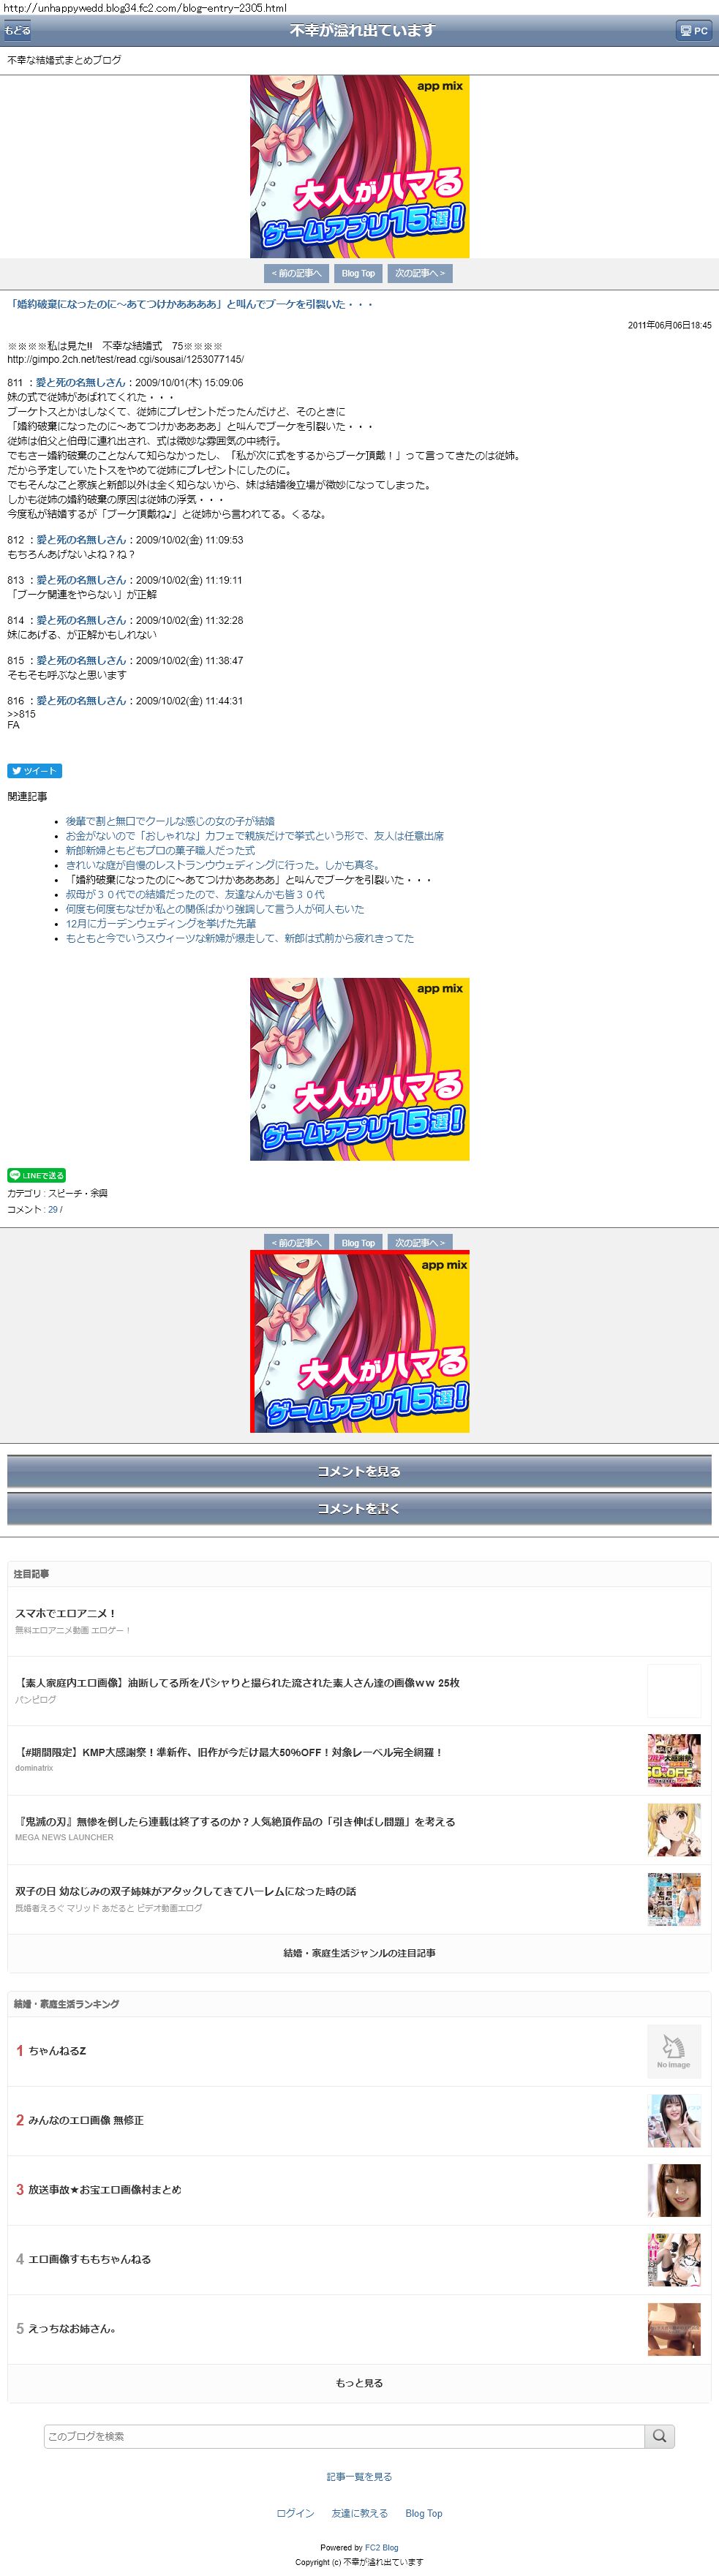Screen dimensions: 719x2576
Task: Click the FC2 Blog footer link
Action: [381, 2547]
